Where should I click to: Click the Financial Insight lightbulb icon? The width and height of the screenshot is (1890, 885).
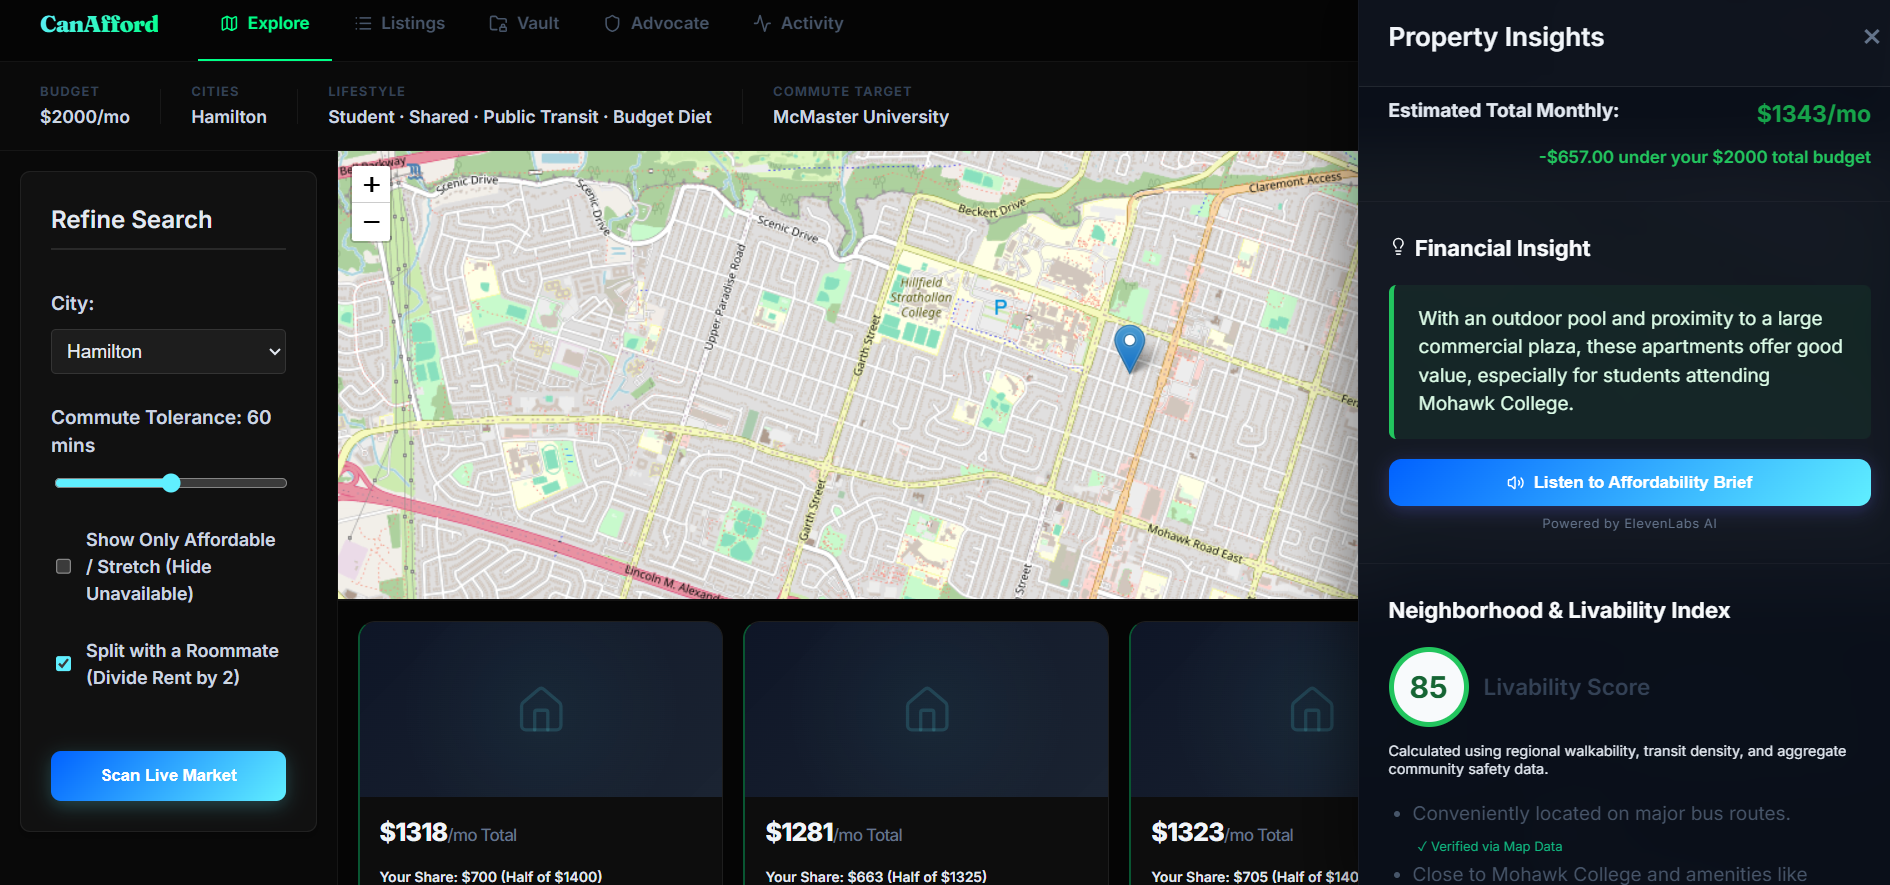click(1398, 247)
